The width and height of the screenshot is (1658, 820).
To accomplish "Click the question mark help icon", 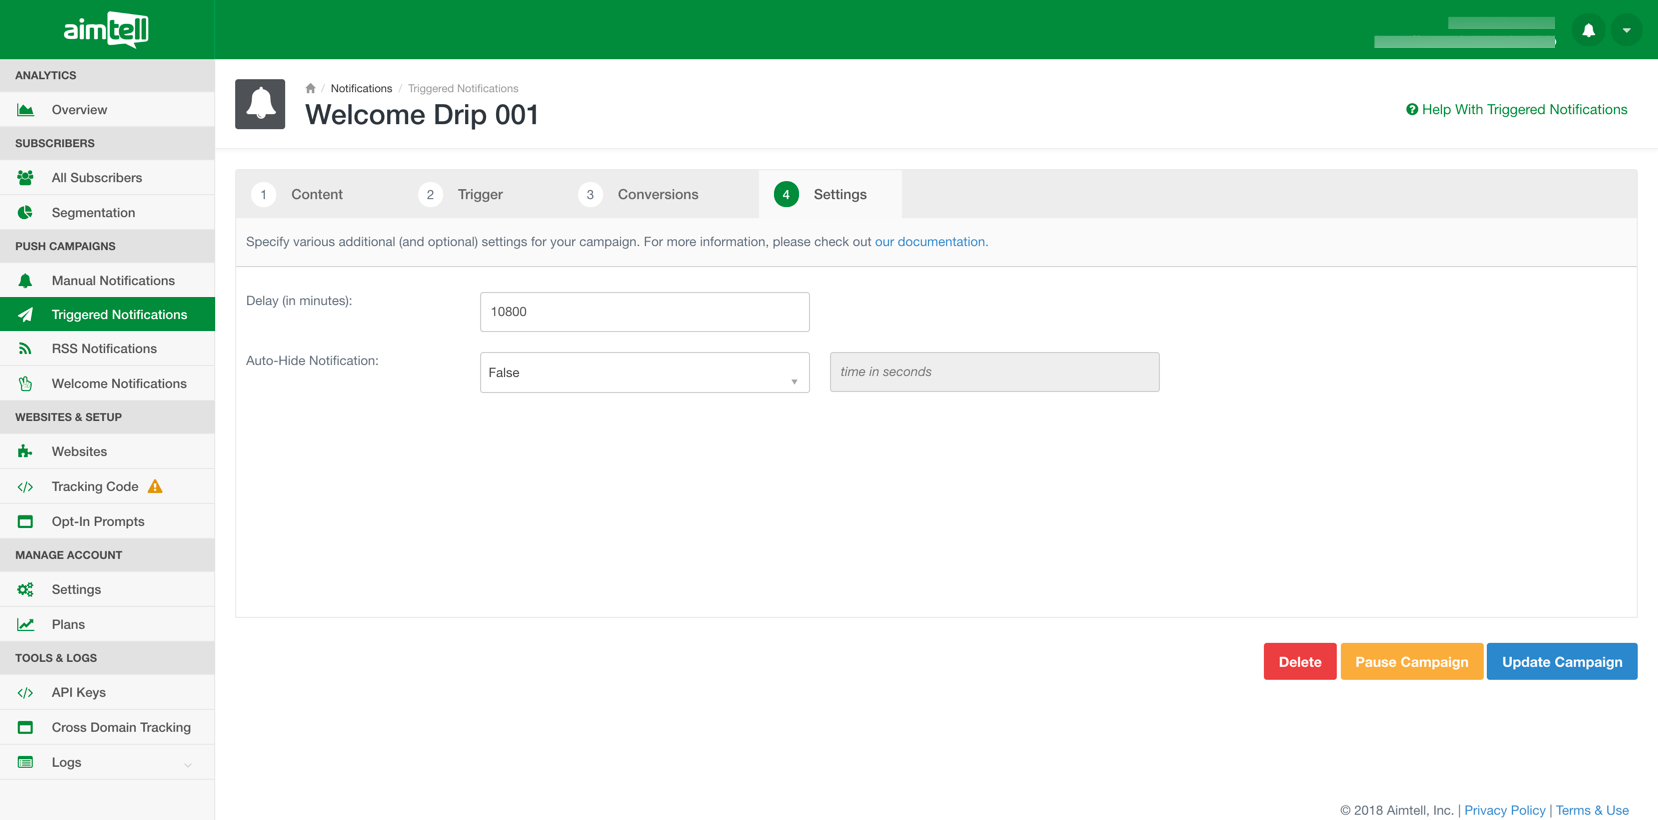I will [x=1412, y=109].
